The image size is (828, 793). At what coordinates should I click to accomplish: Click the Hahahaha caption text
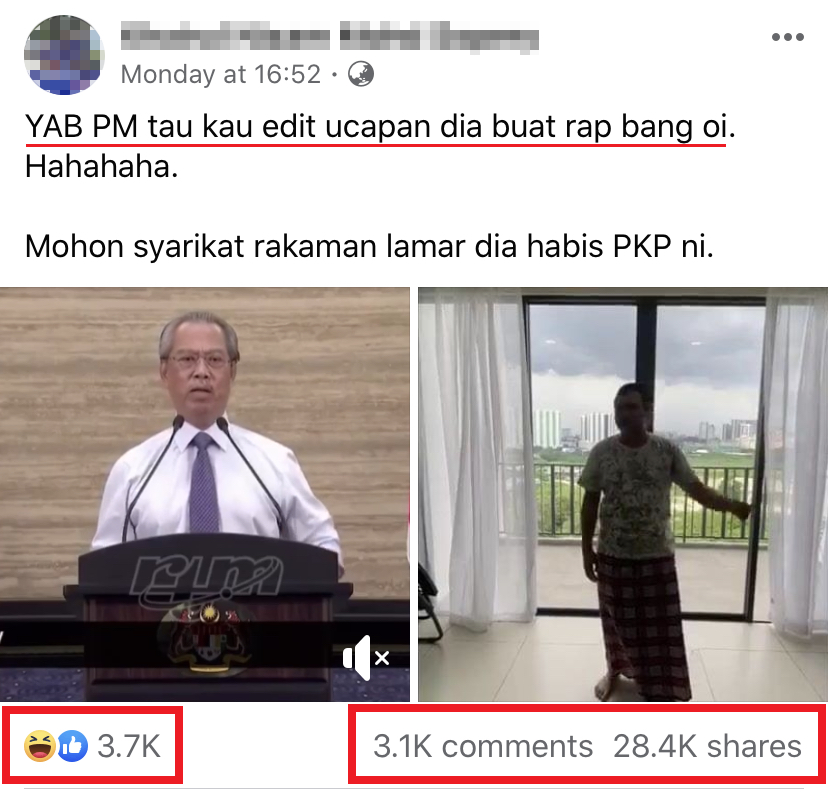[101, 167]
